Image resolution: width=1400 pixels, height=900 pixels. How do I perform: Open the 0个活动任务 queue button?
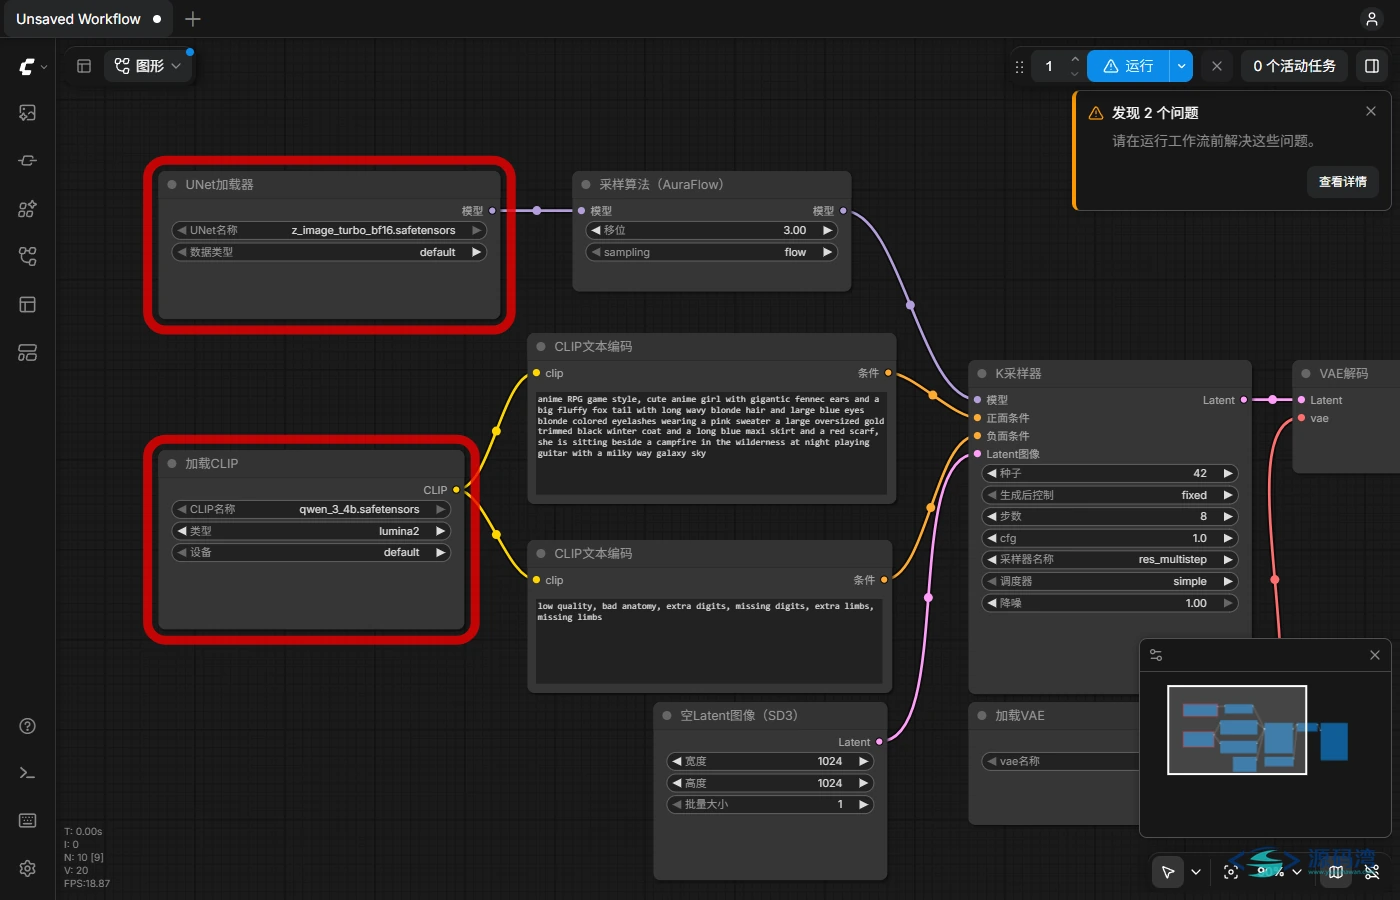[x=1294, y=66]
